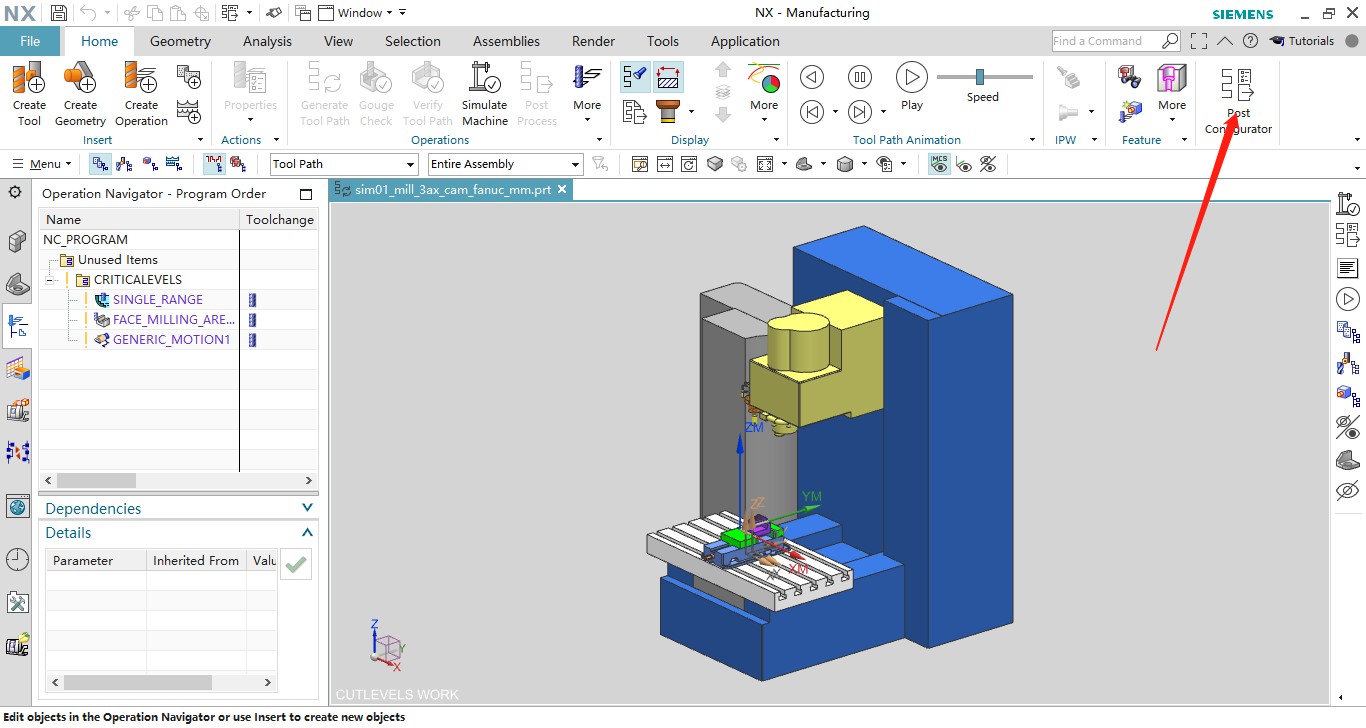Toggle Display Tool Path ribbon button
The height and width of the screenshot is (728, 1366).
[634, 77]
